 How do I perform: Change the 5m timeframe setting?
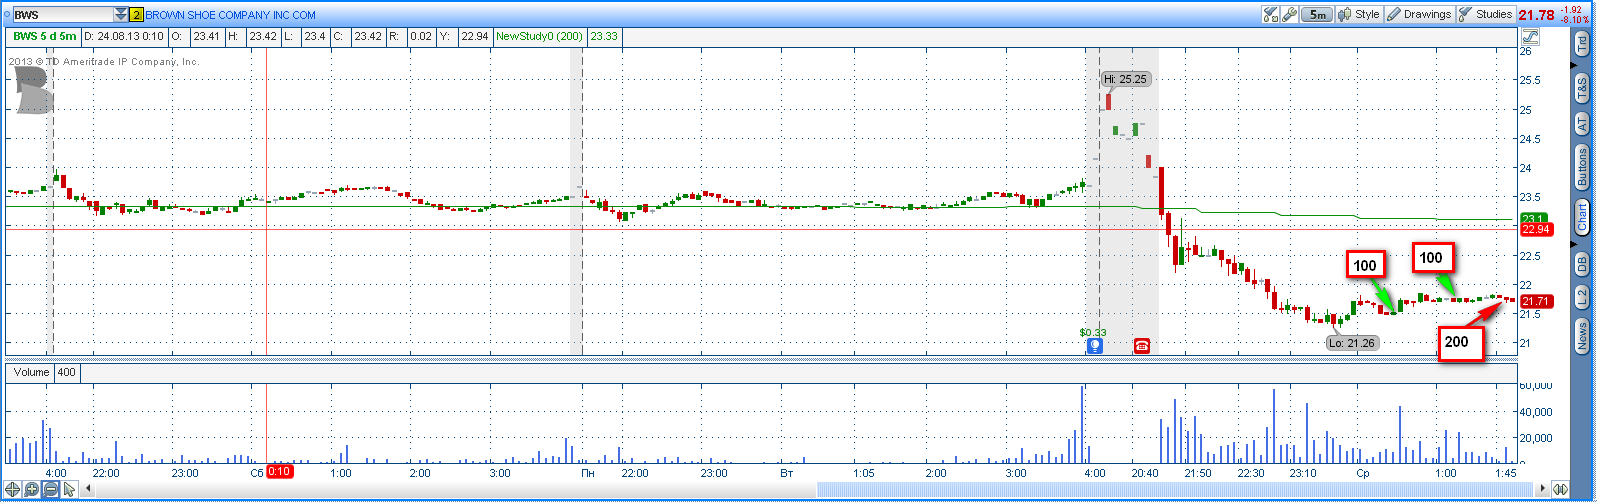pos(1317,14)
